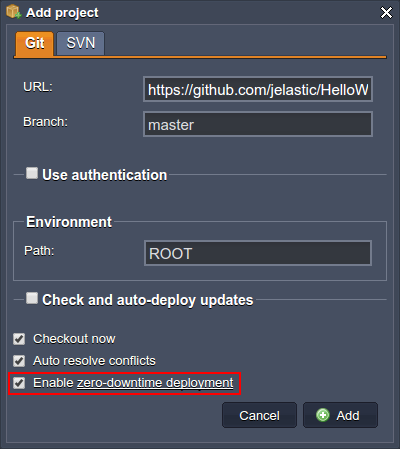Click the Branch input field
Viewport: 400px width, 449px height.
(258, 124)
